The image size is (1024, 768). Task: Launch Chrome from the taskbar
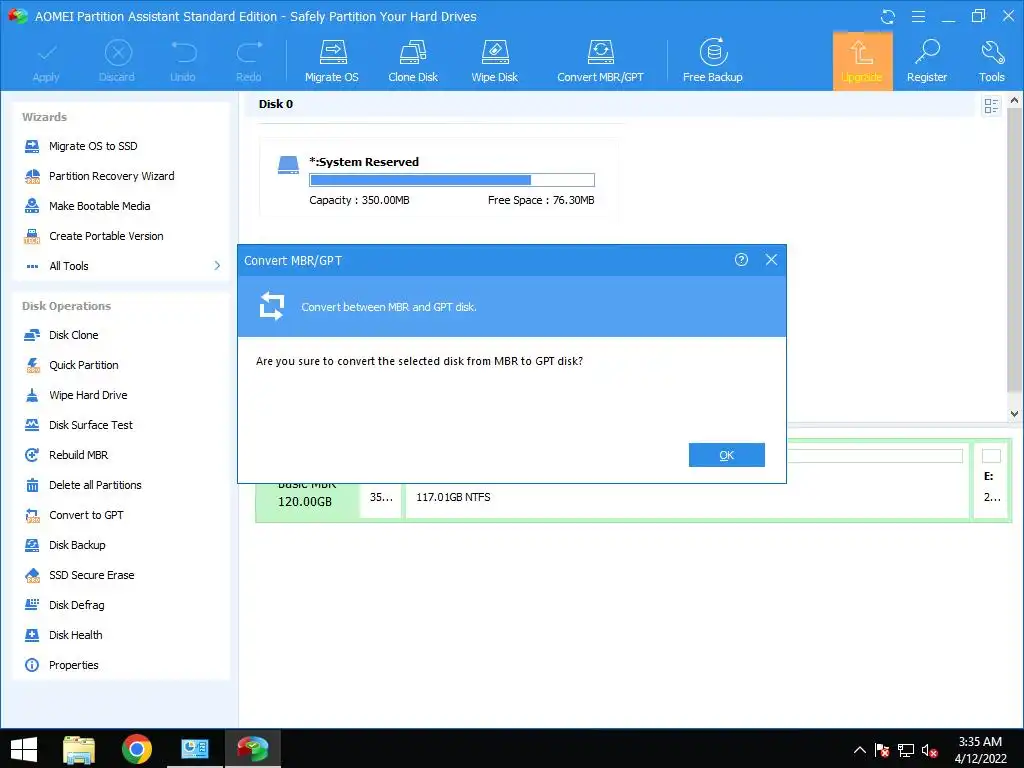coord(136,749)
